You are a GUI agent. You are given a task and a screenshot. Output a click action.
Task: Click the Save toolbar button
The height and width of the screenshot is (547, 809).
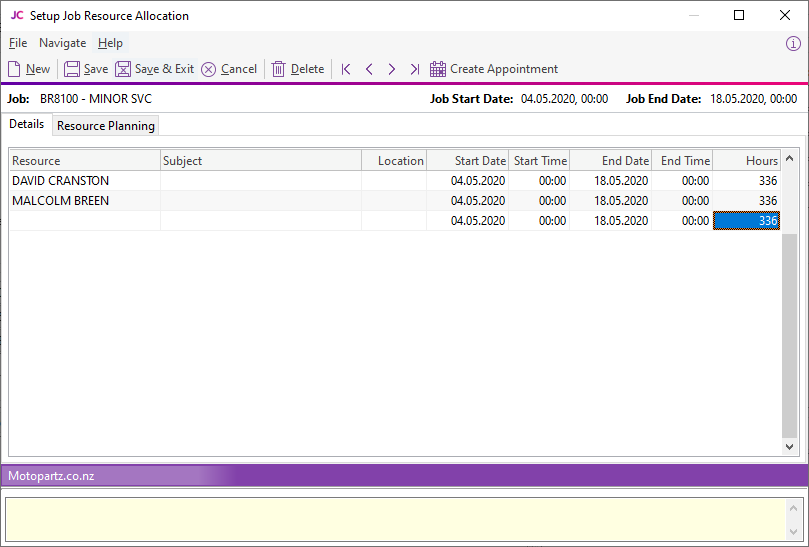click(86, 69)
